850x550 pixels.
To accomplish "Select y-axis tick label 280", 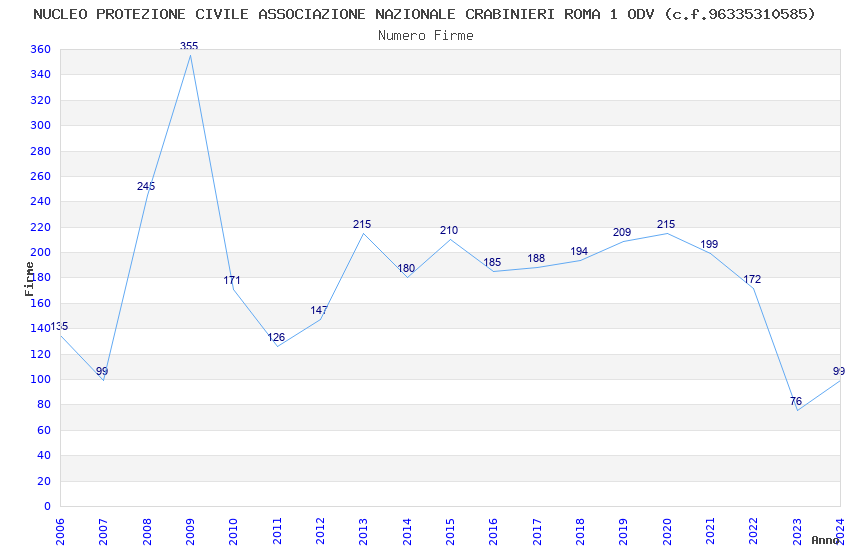I will [41, 151].
